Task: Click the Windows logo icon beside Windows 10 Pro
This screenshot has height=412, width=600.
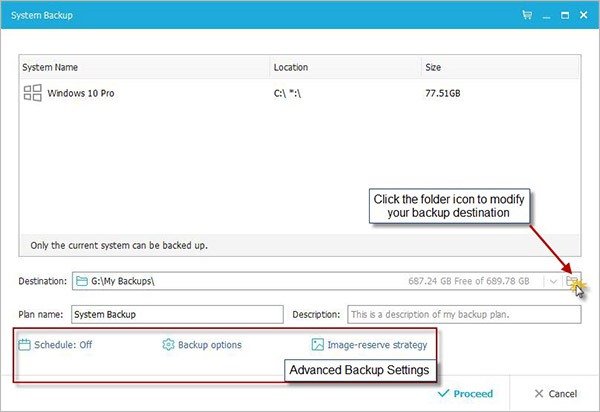Action: [x=33, y=93]
